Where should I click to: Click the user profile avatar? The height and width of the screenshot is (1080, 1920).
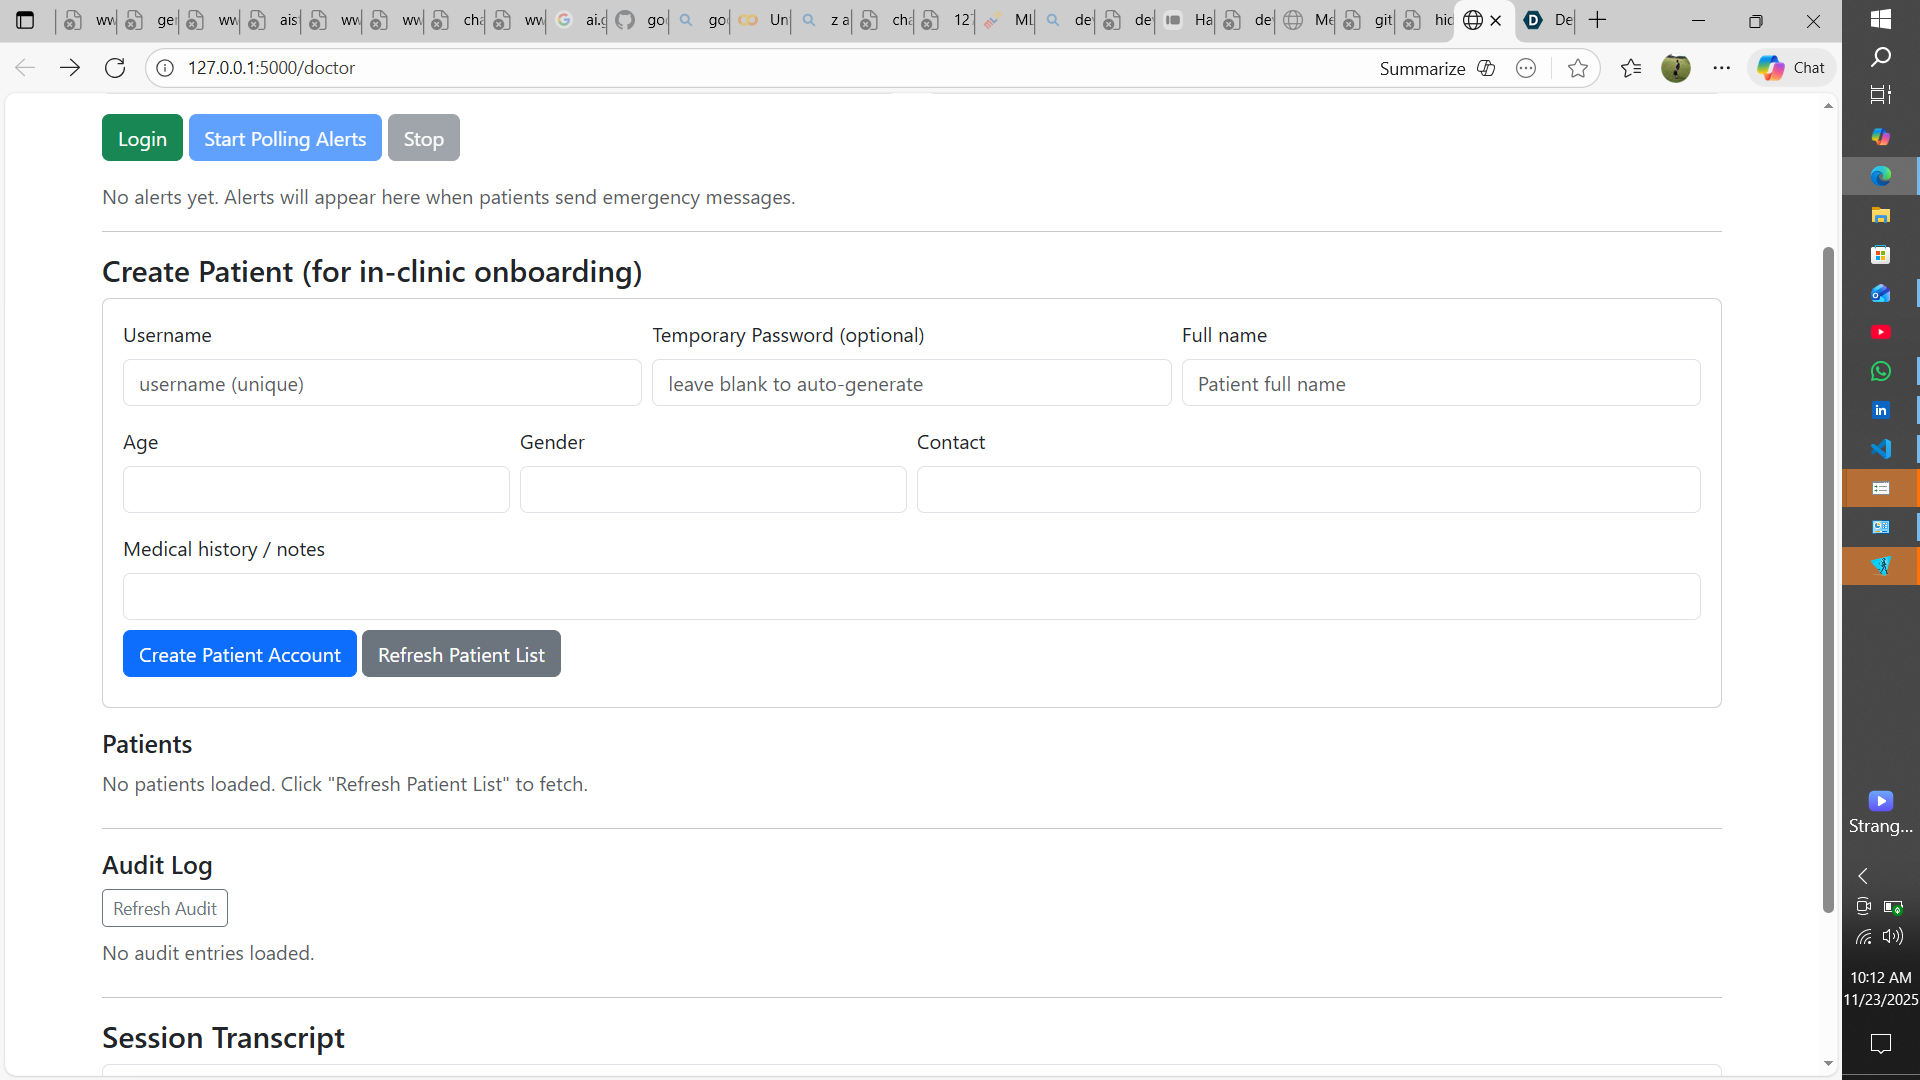tap(1675, 68)
